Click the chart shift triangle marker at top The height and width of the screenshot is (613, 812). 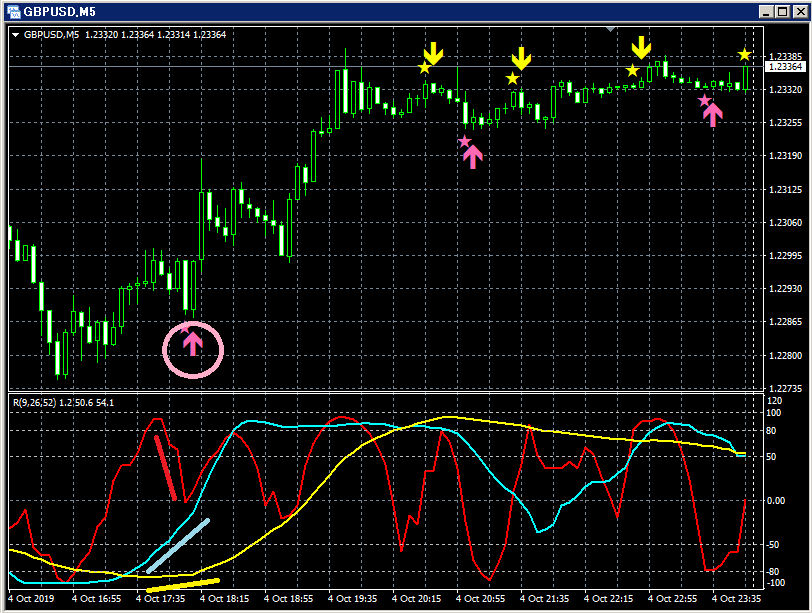click(611, 29)
